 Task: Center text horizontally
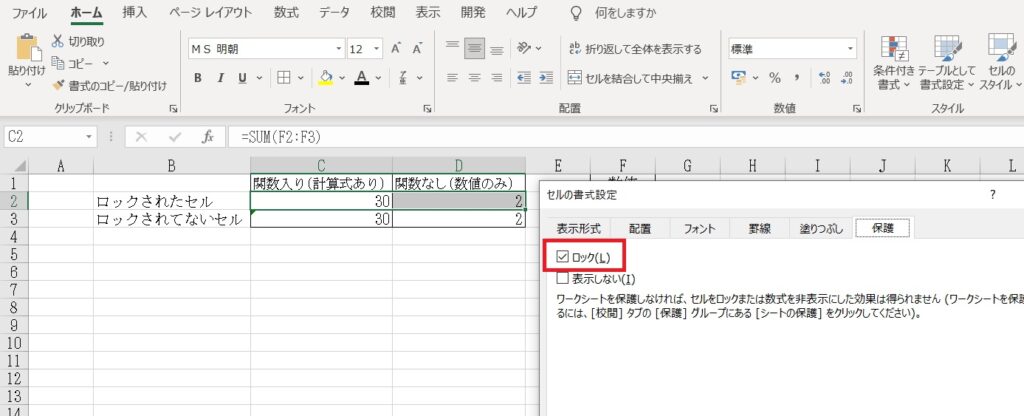click(x=474, y=78)
